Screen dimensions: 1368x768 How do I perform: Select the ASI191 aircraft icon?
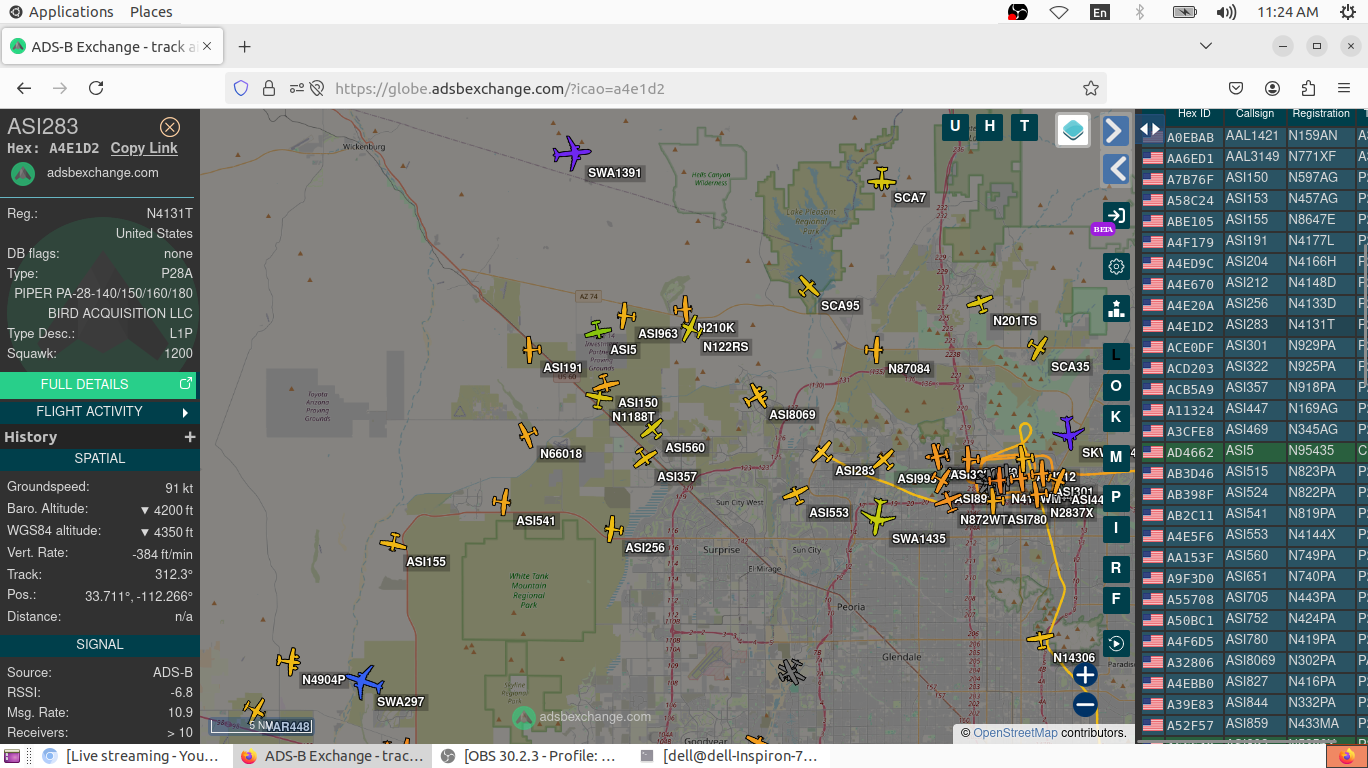(x=531, y=350)
